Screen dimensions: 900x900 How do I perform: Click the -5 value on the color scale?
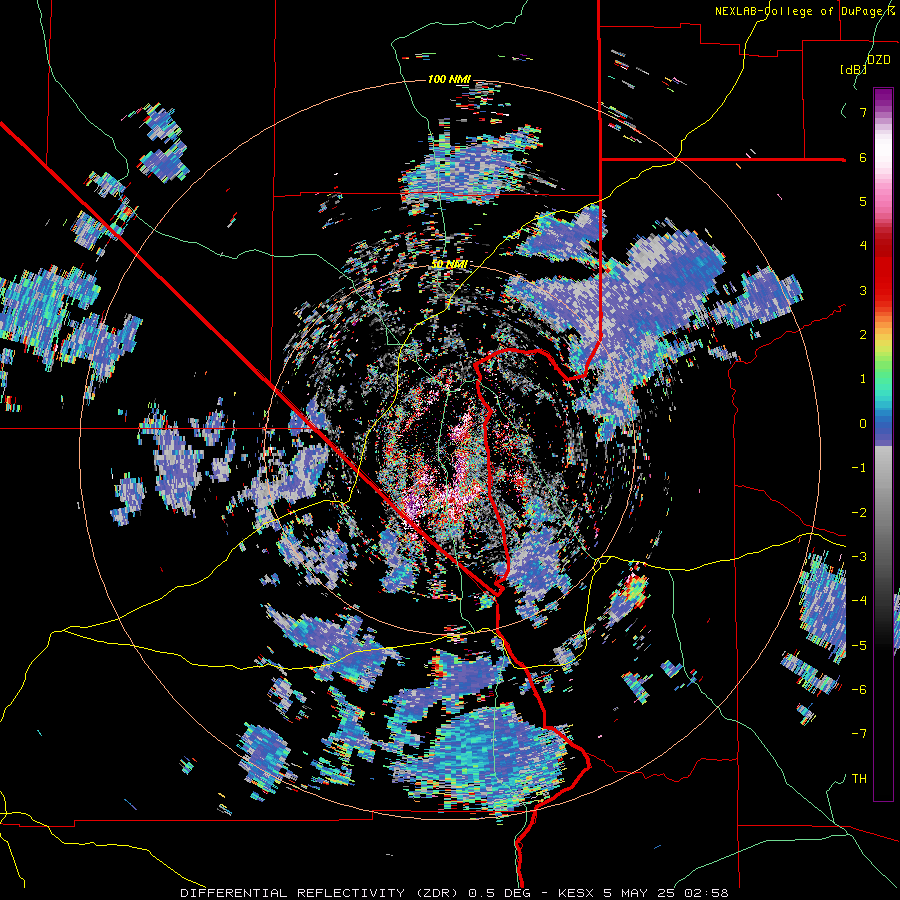click(x=859, y=645)
